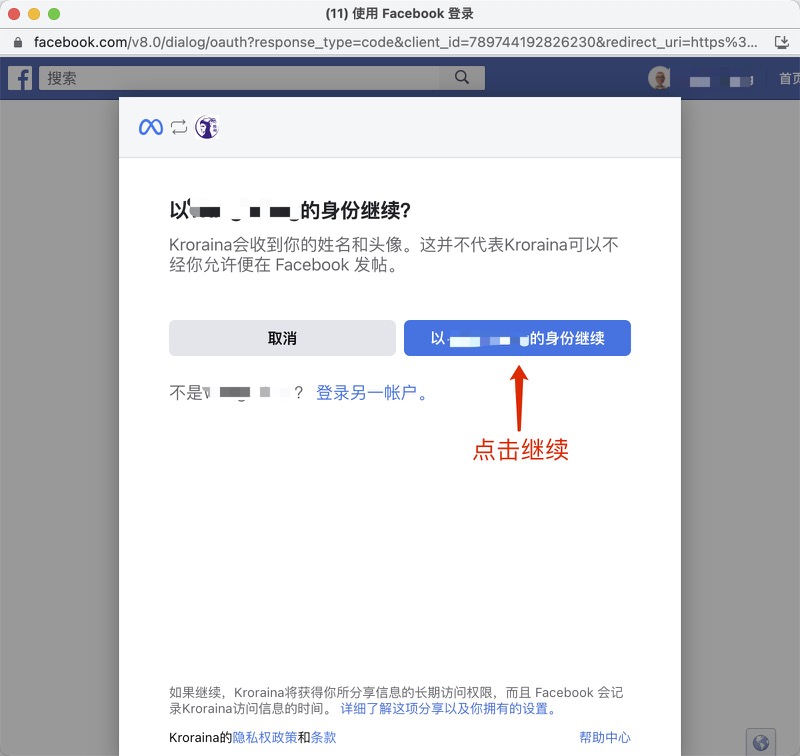Open the profile avatar in header
Screen dimensions: 800x756
tap(659, 78)
